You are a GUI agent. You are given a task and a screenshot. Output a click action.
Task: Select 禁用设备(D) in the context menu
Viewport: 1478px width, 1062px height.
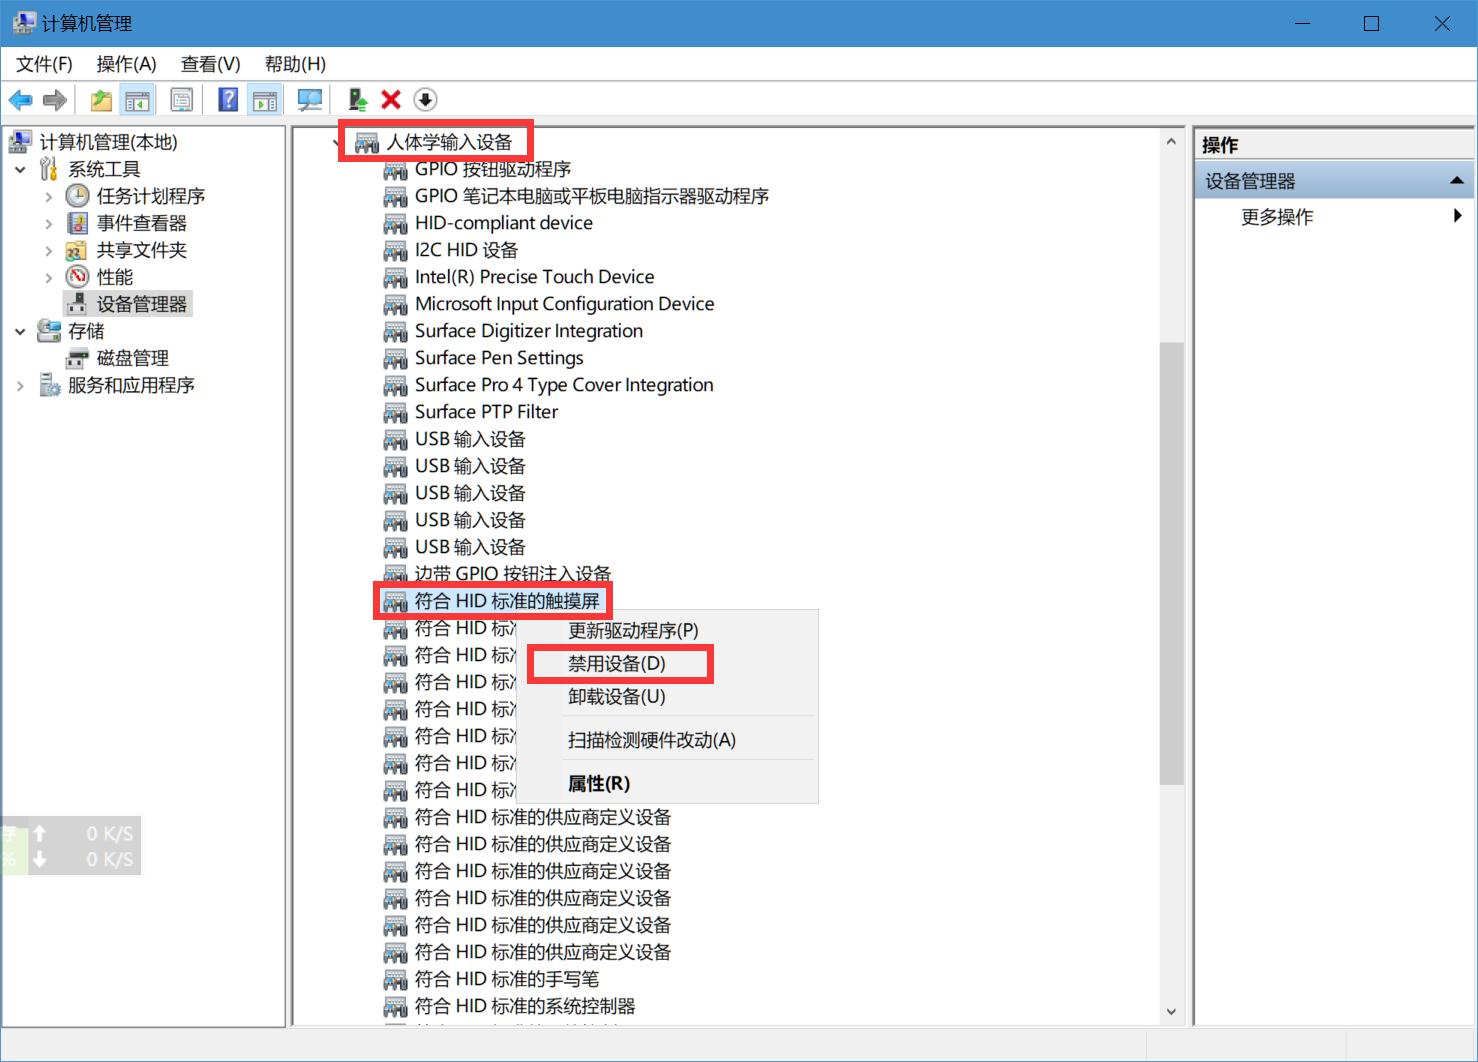tap(617, 664)
